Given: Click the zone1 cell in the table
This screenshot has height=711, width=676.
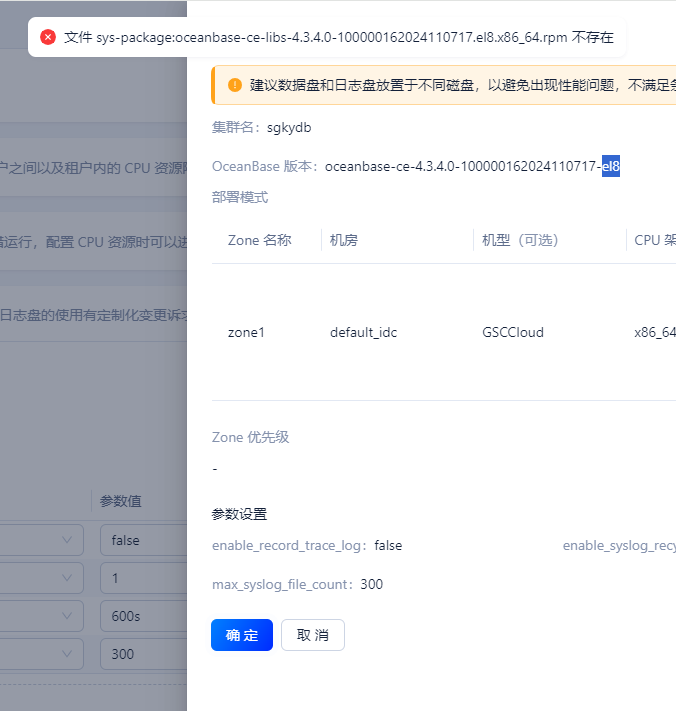Looking at the screenshot, I should [x=246, y=332].
